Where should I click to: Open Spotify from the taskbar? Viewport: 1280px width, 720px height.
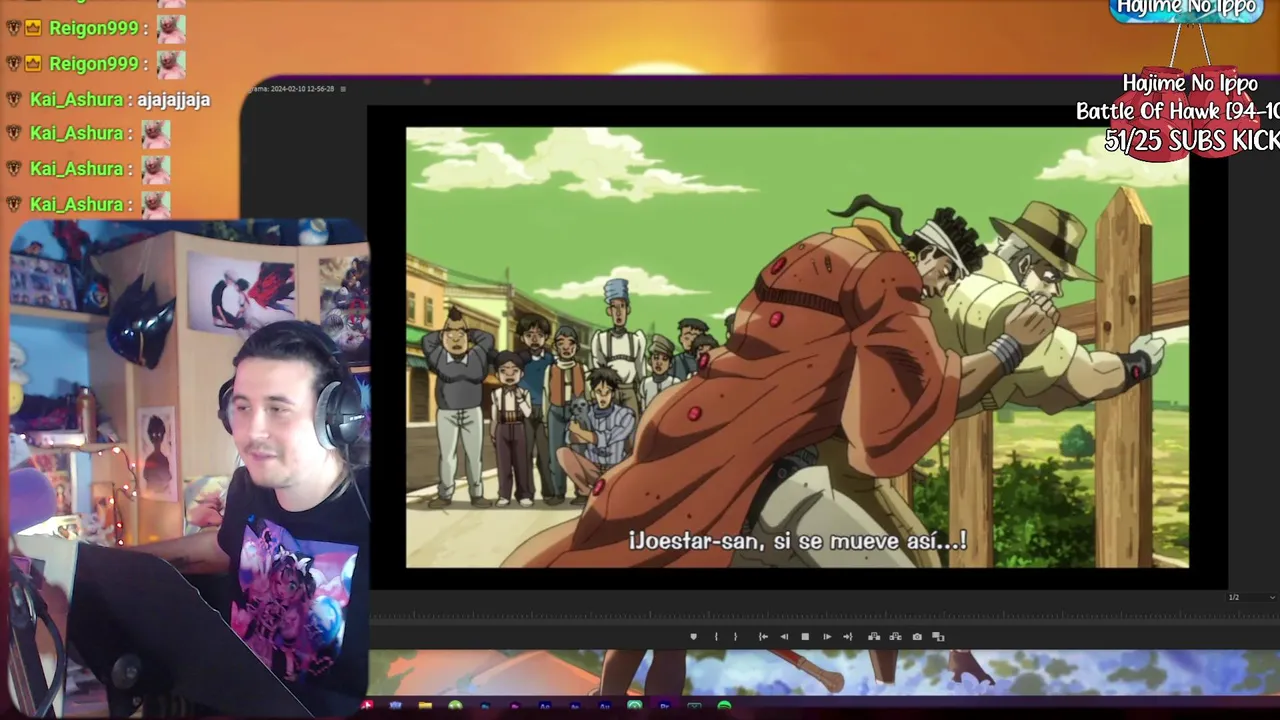(724, 706)
